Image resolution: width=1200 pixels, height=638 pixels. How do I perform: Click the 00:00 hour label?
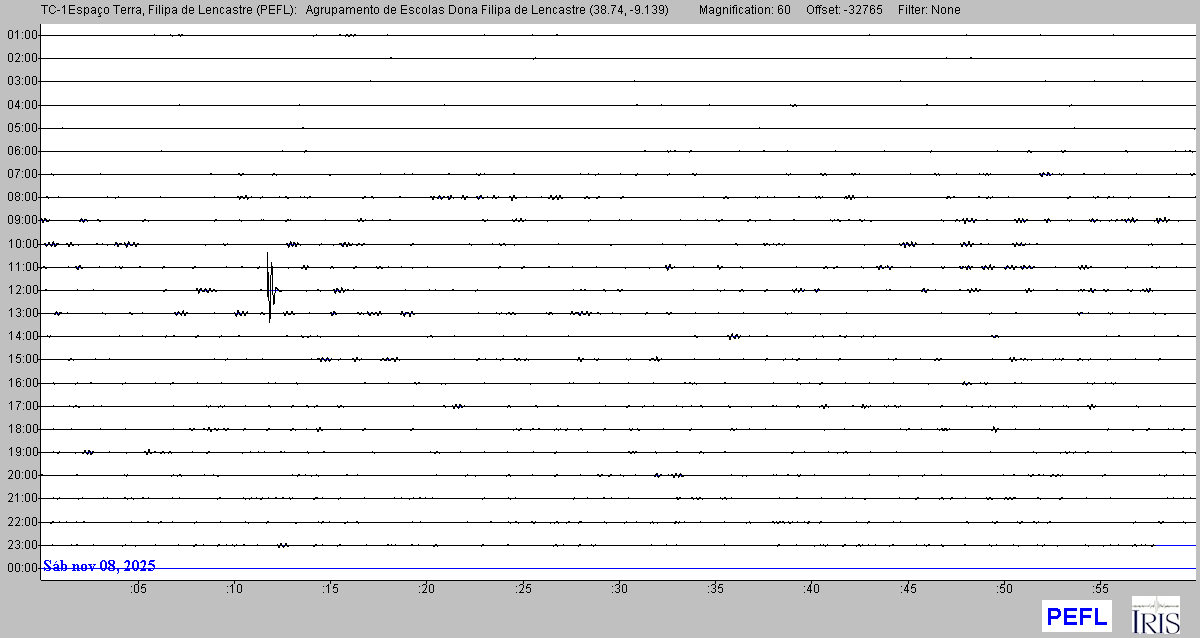tap(22, 568)
